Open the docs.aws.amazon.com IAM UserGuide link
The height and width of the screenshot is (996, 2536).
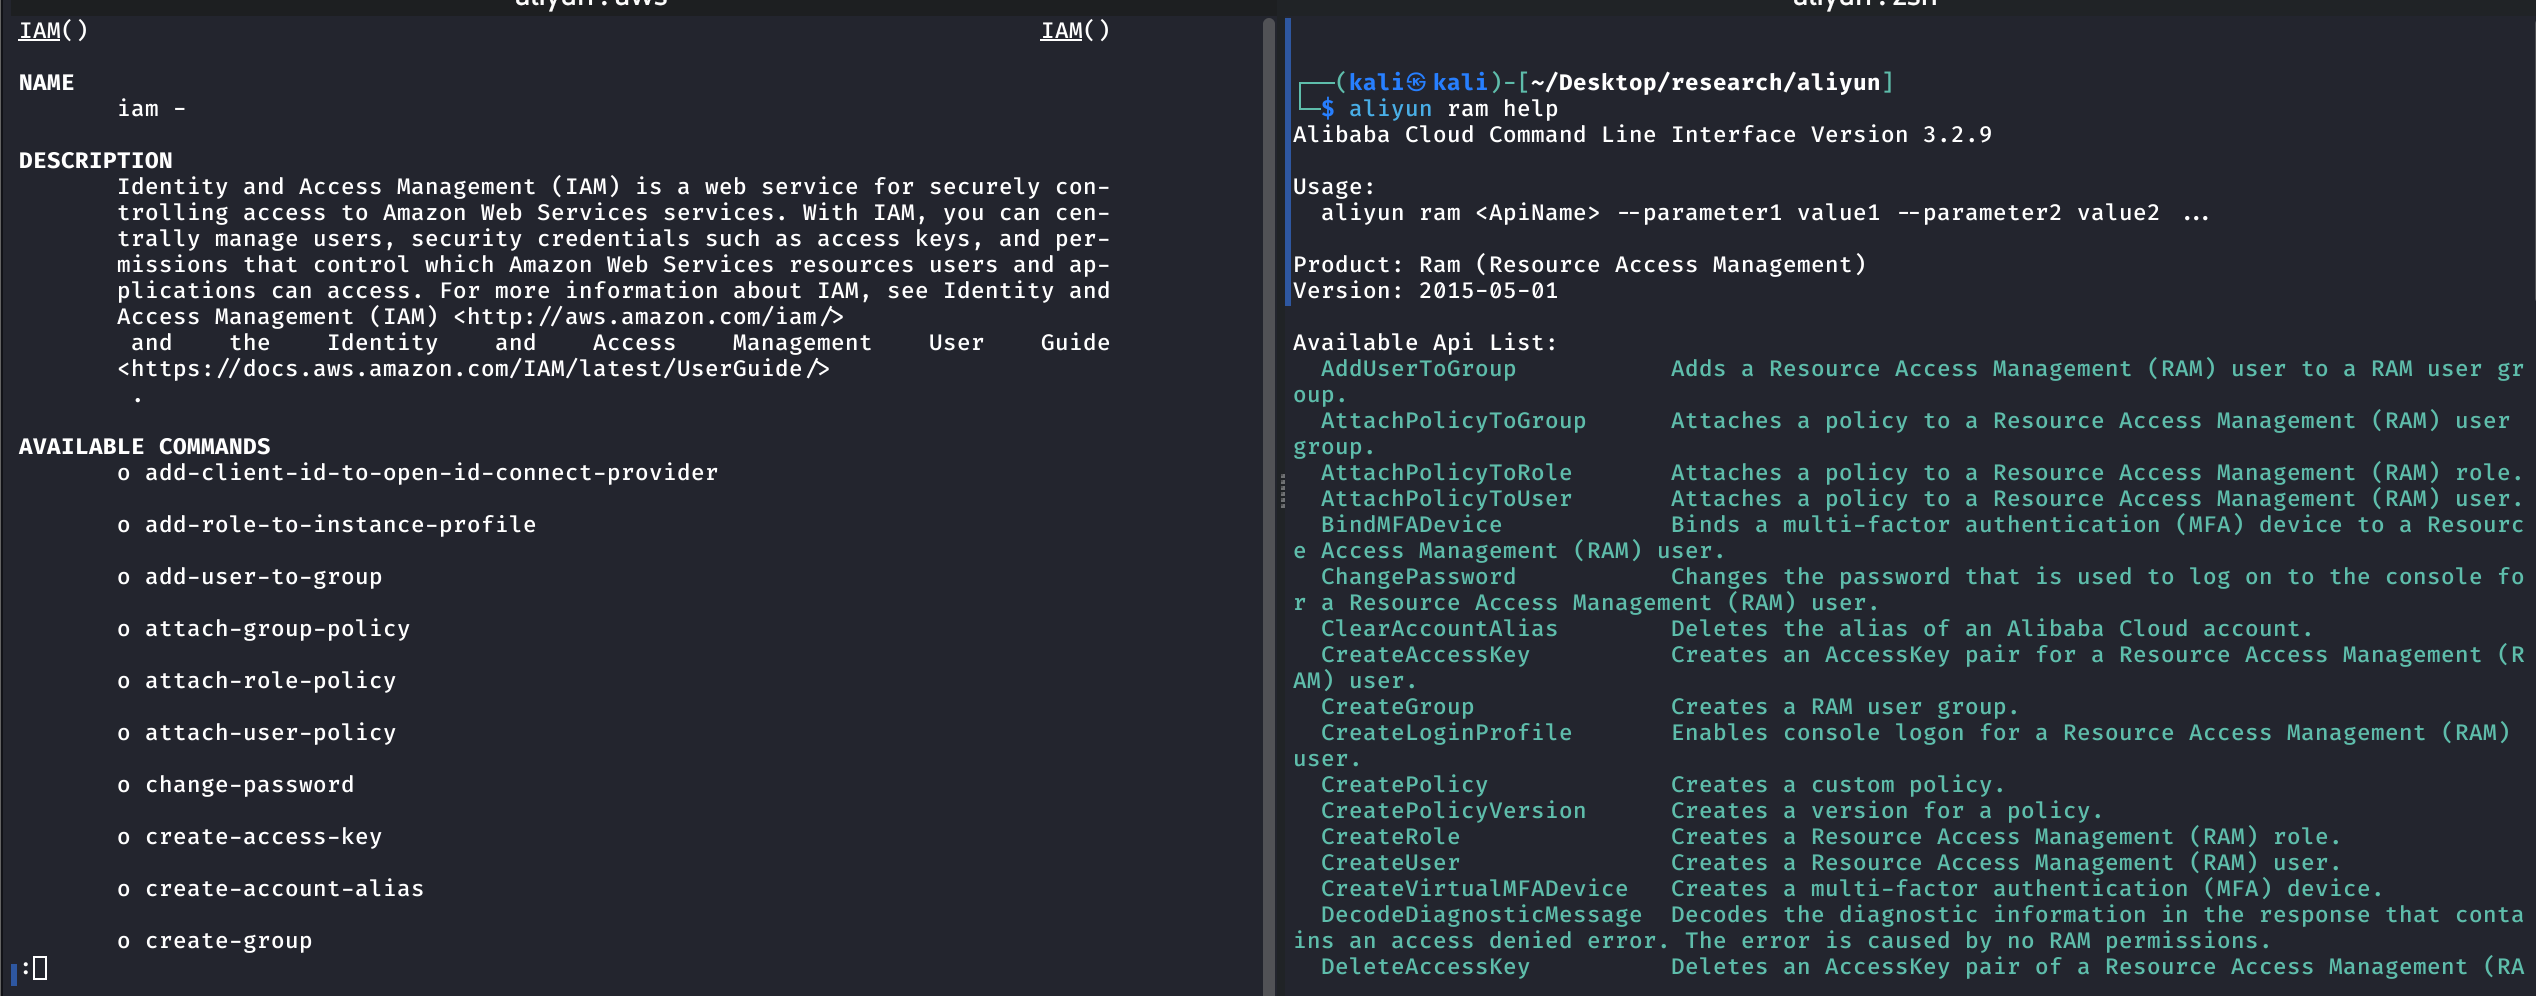click(473, 369)
